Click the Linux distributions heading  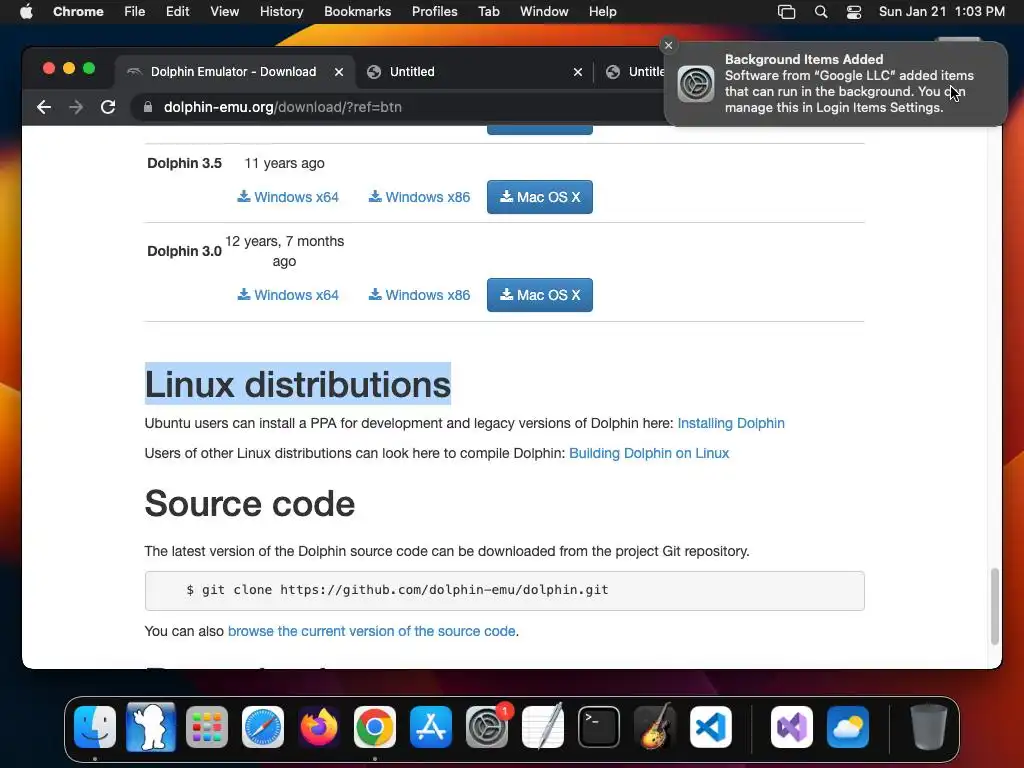click(298, 384)
